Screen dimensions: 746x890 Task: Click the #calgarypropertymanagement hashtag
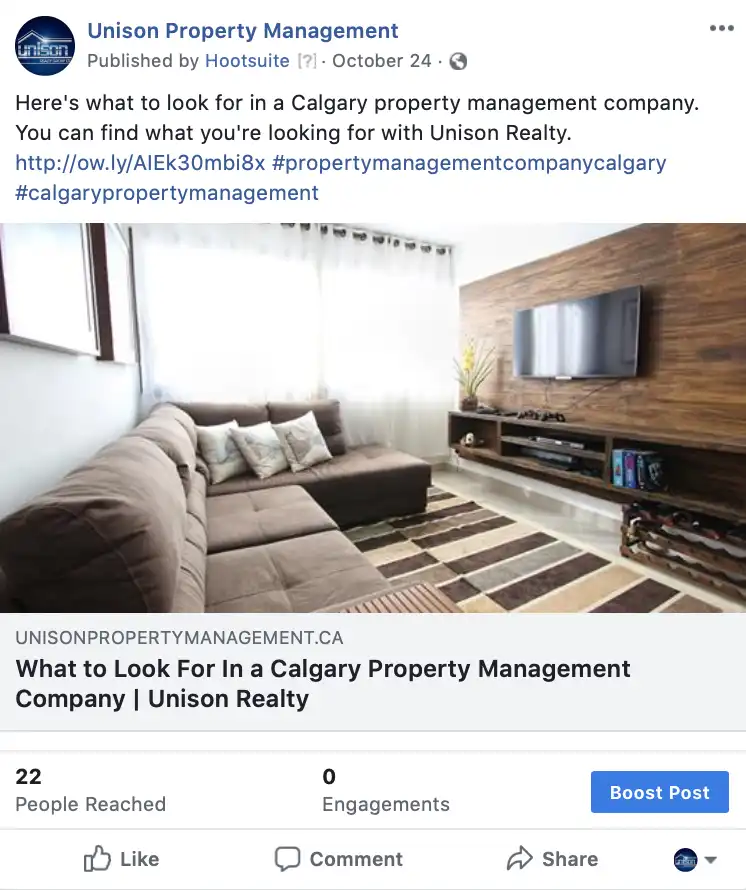click(x=167, y=193)
